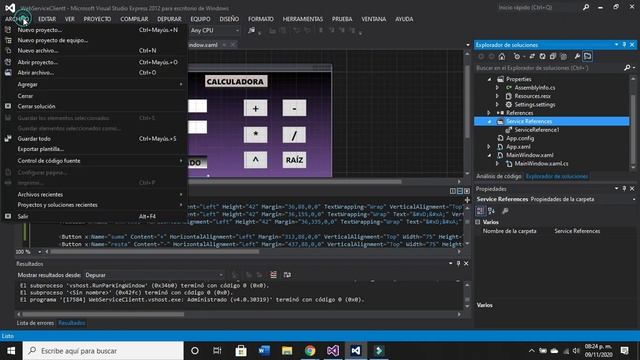Viewport: 640px width, 360px height.
Task: Open the HERRAMIENTAS menu
Action: point(302,19)
